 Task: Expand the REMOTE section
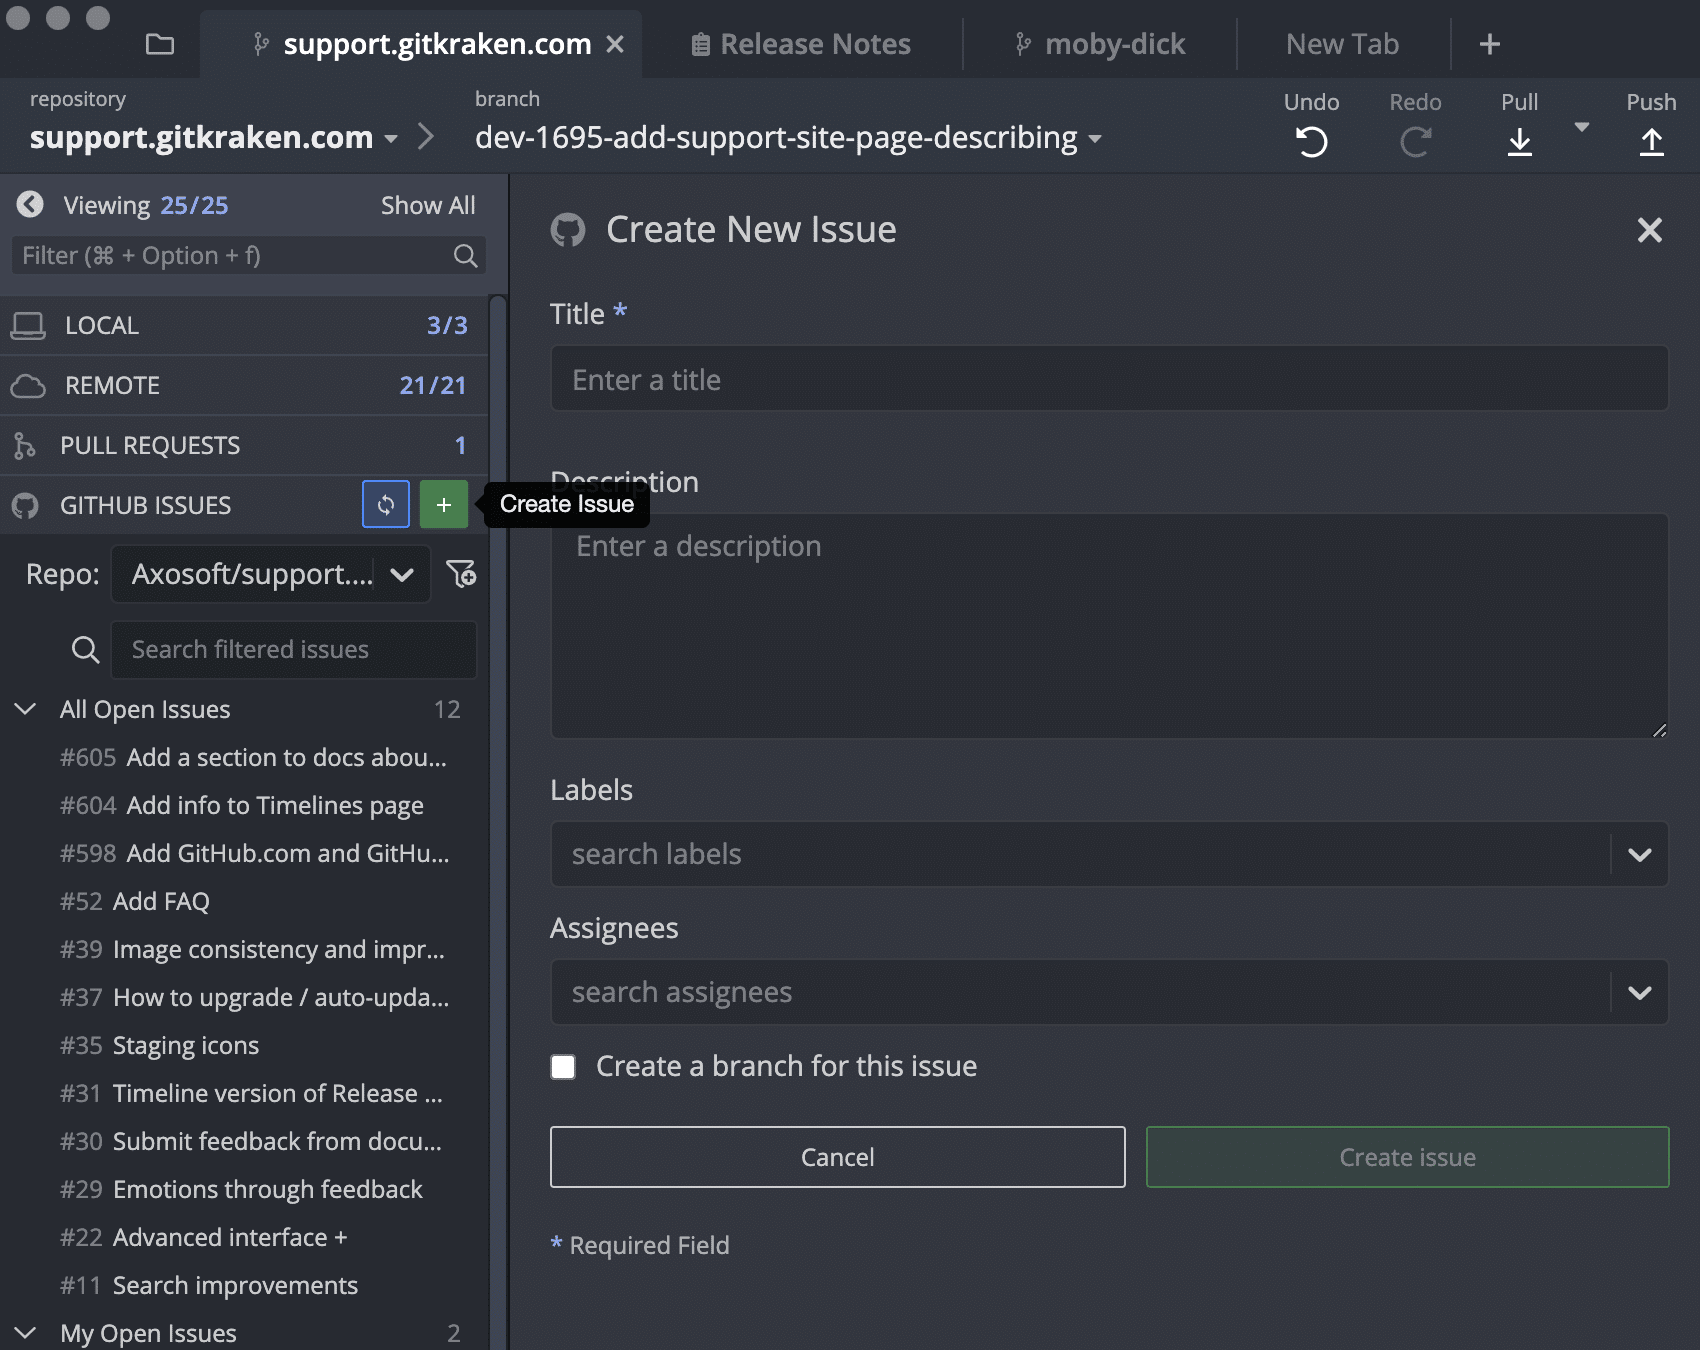click(x=244, y=385)
